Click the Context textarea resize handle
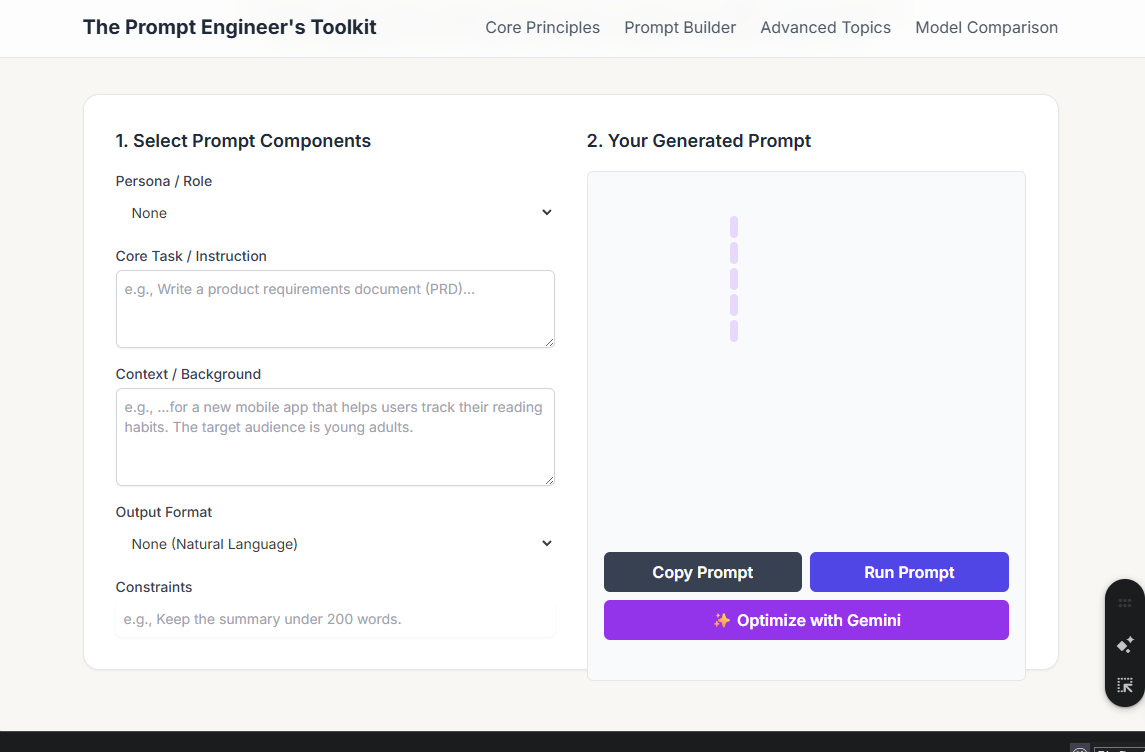 tap(548, 479)
